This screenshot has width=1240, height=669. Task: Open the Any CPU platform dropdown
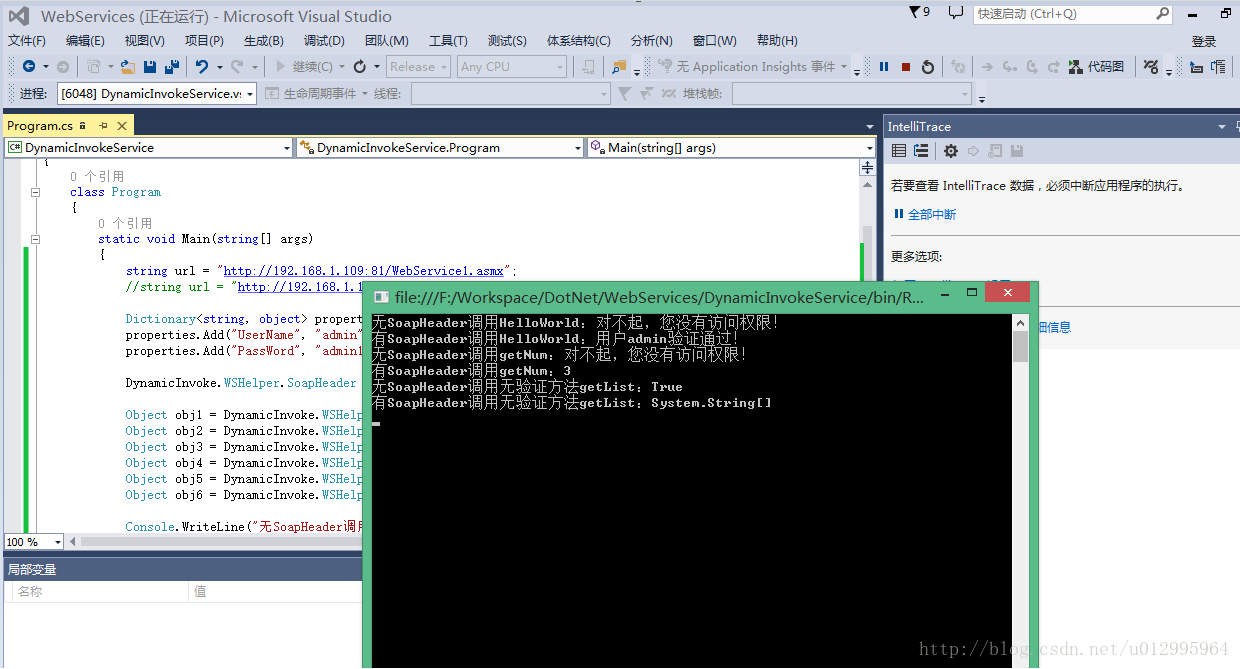513,67
